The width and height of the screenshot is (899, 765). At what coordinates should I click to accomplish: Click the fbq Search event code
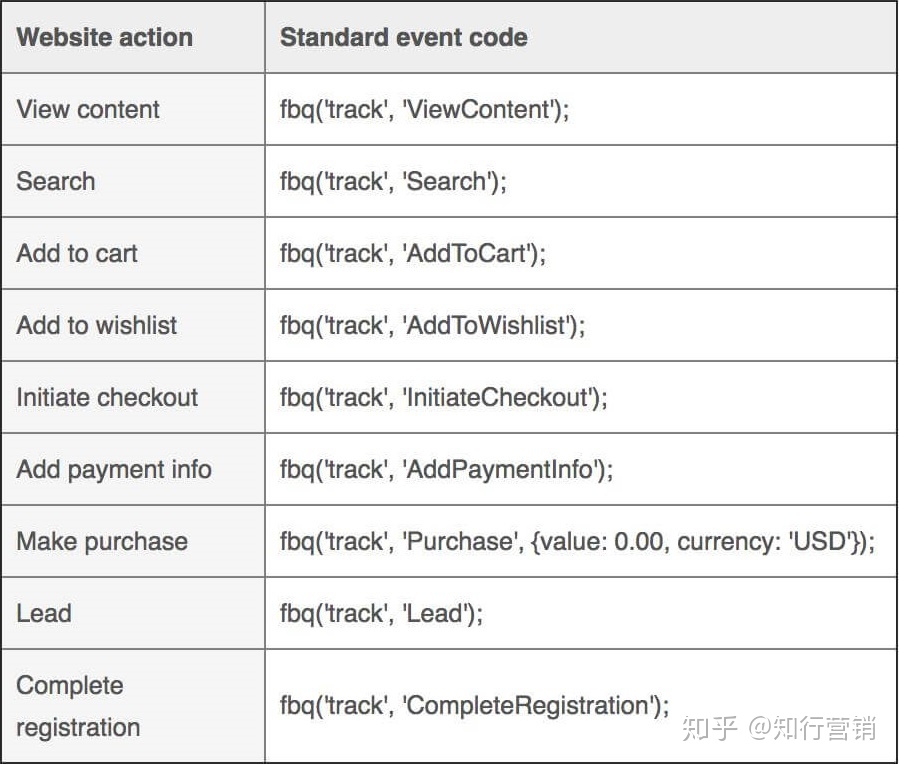pyautogui.click(x=393, y=182)
